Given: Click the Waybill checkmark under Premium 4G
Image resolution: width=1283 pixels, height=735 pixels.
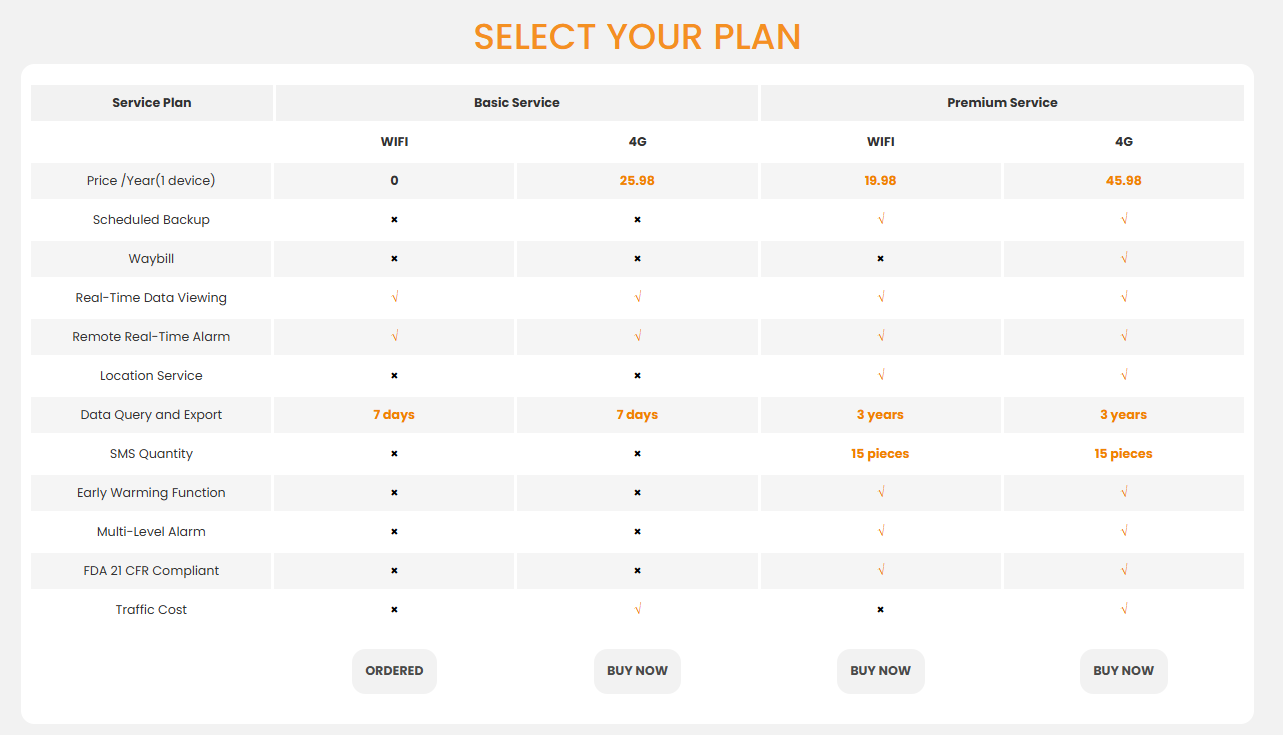Looking at the screenshot, I should point(1124,258).
